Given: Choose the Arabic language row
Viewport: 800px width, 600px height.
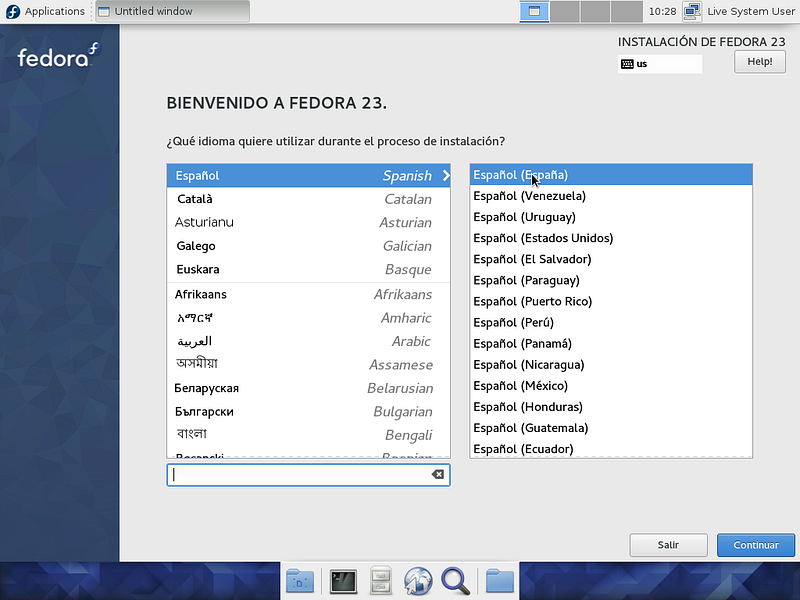Looking at the screenshot, I should click(308, 341).
